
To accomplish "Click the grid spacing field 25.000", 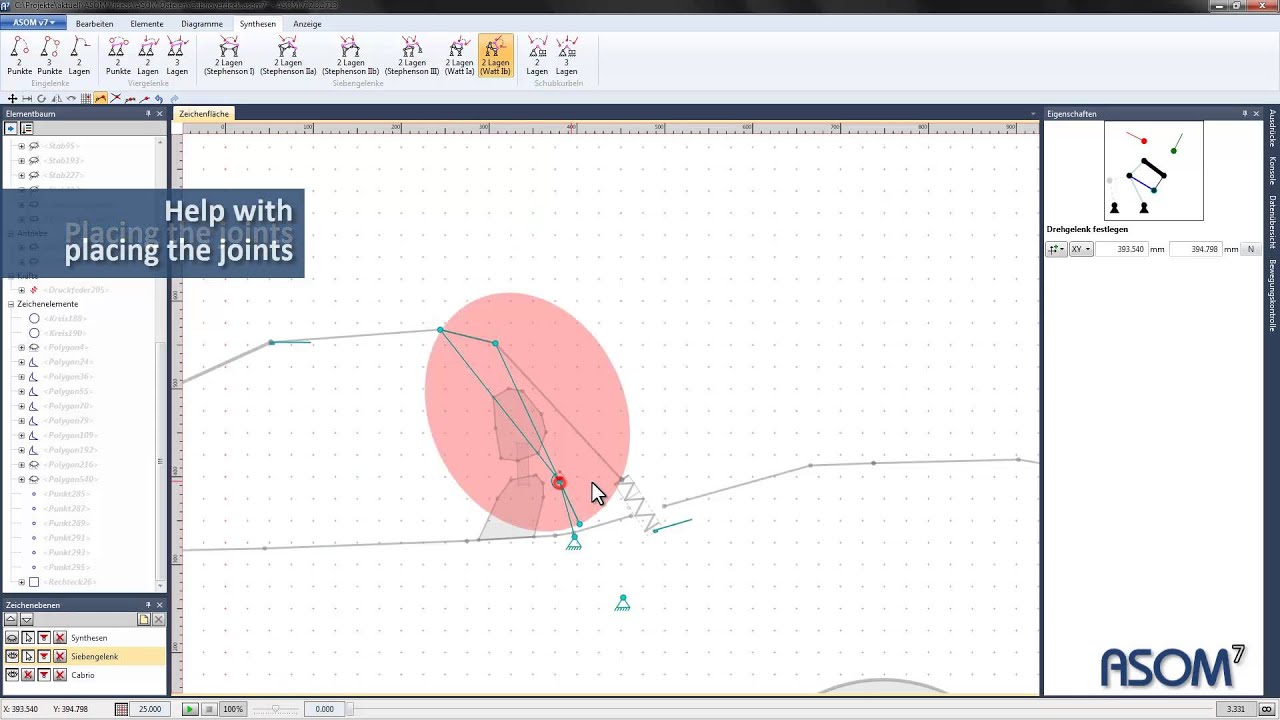I will (x=150, y=709).
